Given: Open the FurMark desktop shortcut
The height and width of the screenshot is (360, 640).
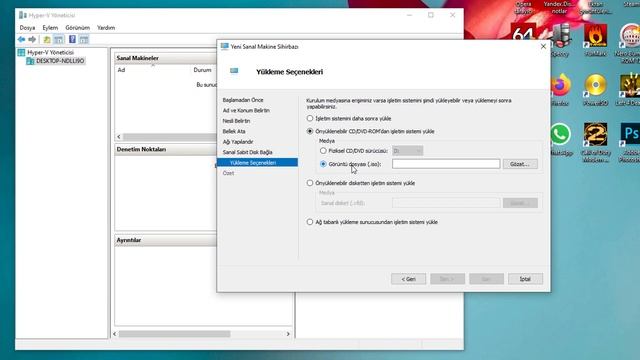Looking at the screenshot, I should (595, 40).
